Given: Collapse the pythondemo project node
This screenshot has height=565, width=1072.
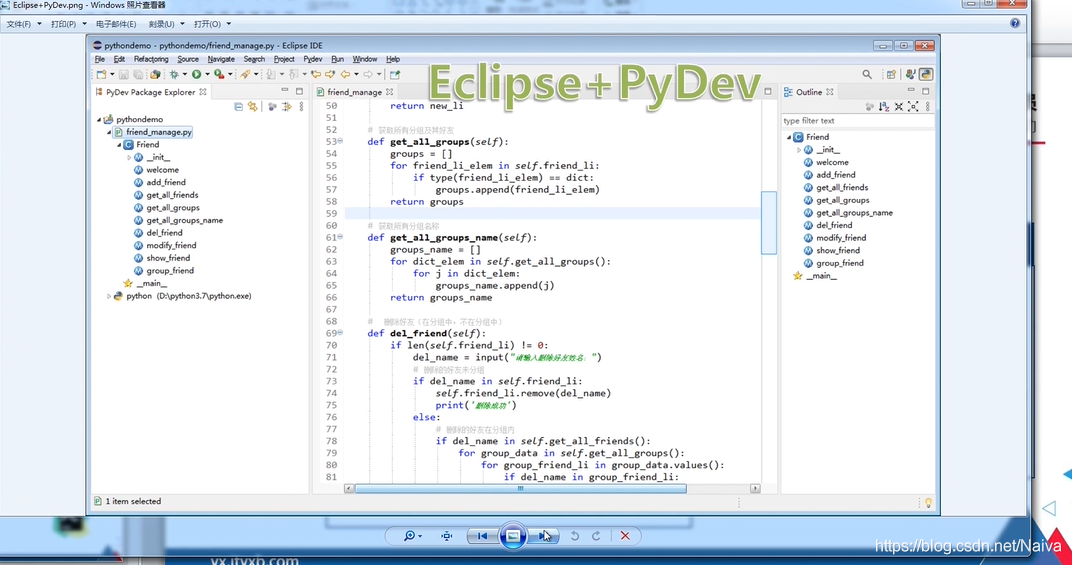Looking at the screenshot, I should pos(98,120).
